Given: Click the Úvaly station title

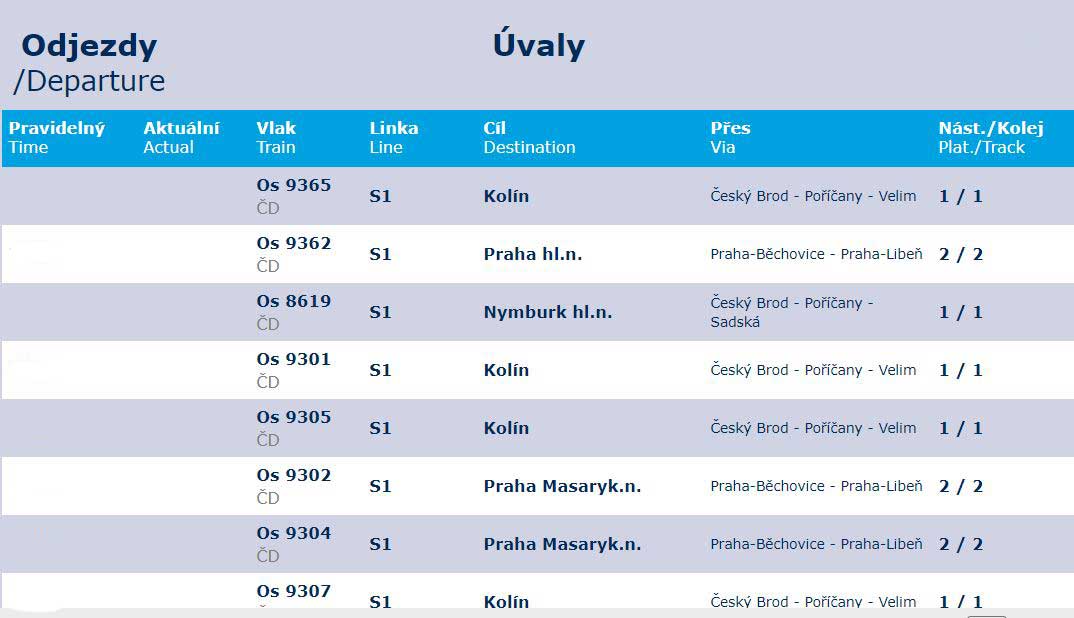Looking at the screenshot, I should click(539, 45).
